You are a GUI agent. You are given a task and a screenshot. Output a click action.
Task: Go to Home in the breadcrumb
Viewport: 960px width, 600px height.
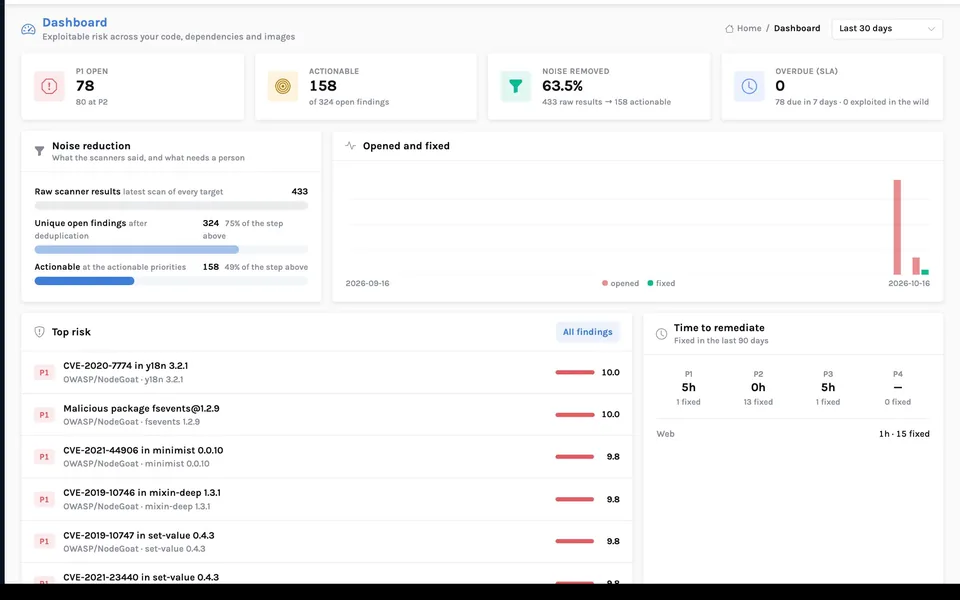pos(749,29)
